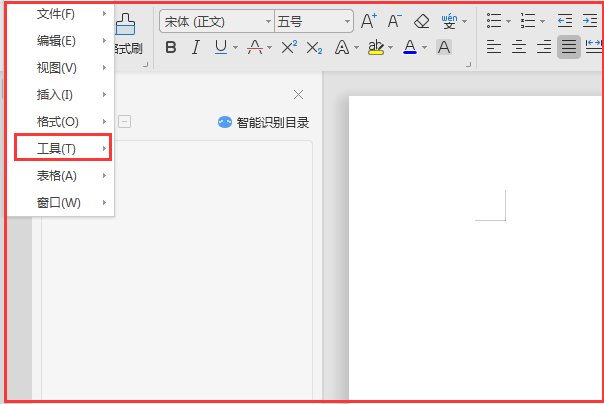Open the 工具(T) submenu
This screenshot has width=604, height=404.
coord(63,148)
